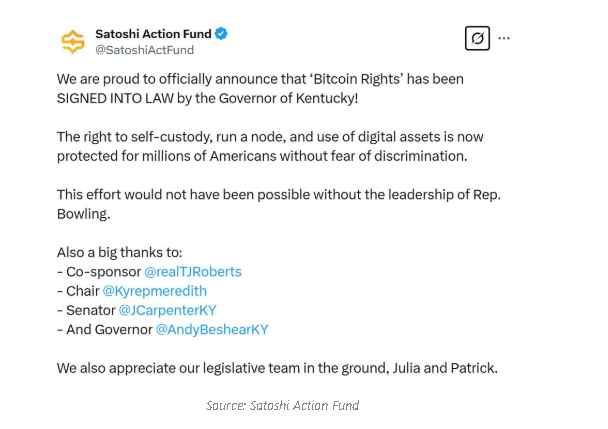Open the Satoshi Action Fund display name

[x=153, y=34]
